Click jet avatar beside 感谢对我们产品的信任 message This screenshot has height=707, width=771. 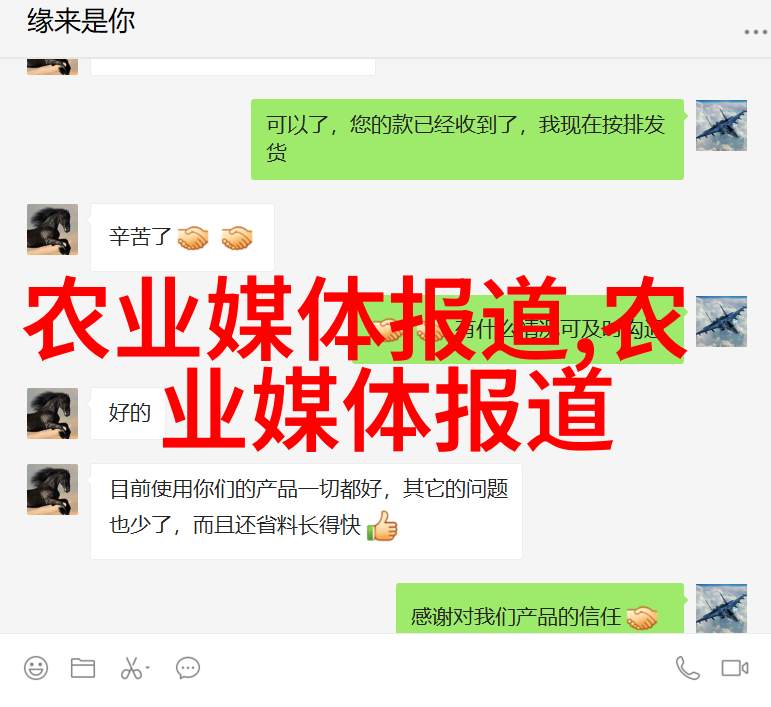[x=721, y=608]
